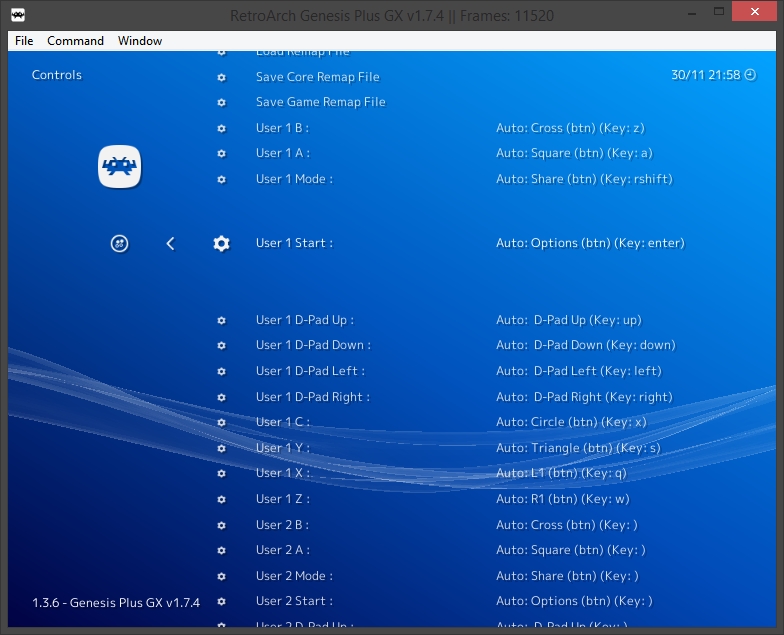Select the User 1 C entry
The height and width of the screenshot is (635, 784).
coord(283,422)
